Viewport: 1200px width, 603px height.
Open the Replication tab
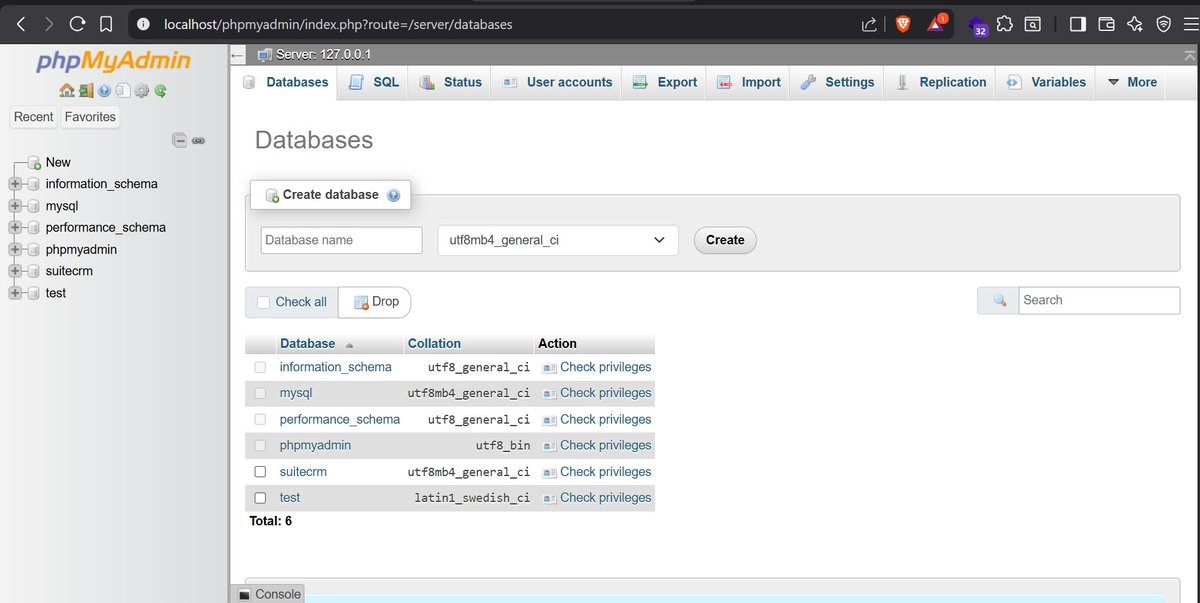(940, 82)
